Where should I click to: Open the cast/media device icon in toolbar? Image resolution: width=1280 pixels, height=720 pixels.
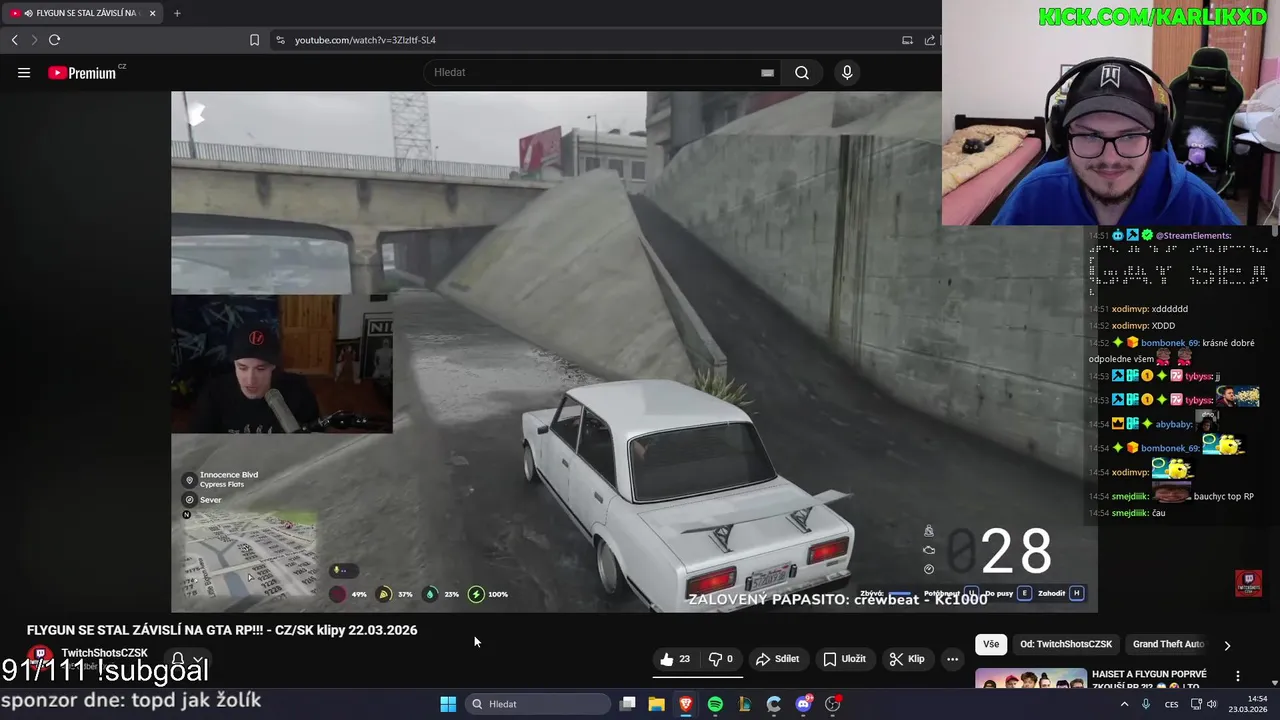click(907, 40)
